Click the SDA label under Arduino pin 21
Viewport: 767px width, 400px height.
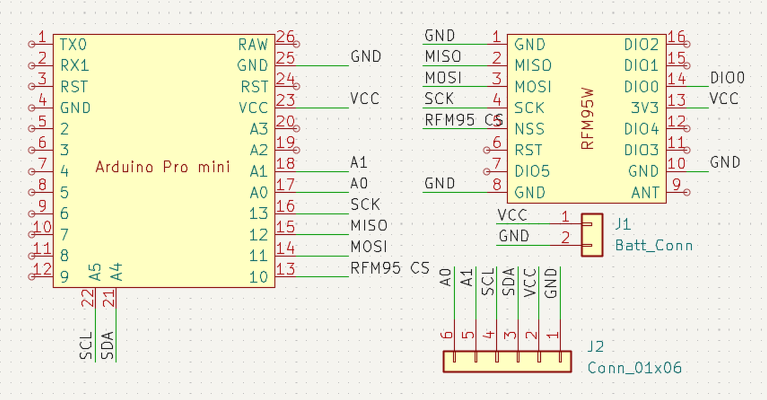click(x=107, y=346)
